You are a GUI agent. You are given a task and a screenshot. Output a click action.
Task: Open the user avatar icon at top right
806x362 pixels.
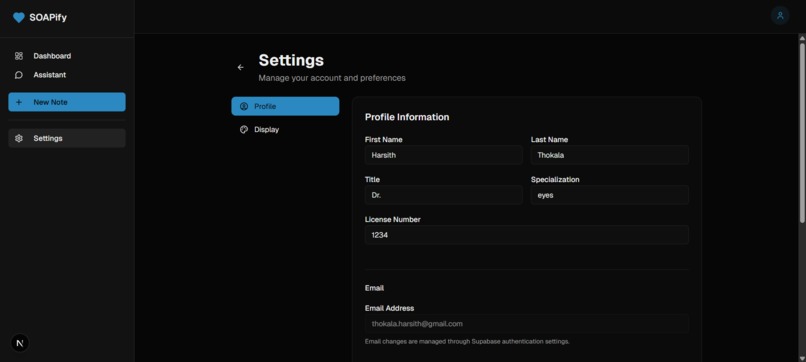click(780, 15)
